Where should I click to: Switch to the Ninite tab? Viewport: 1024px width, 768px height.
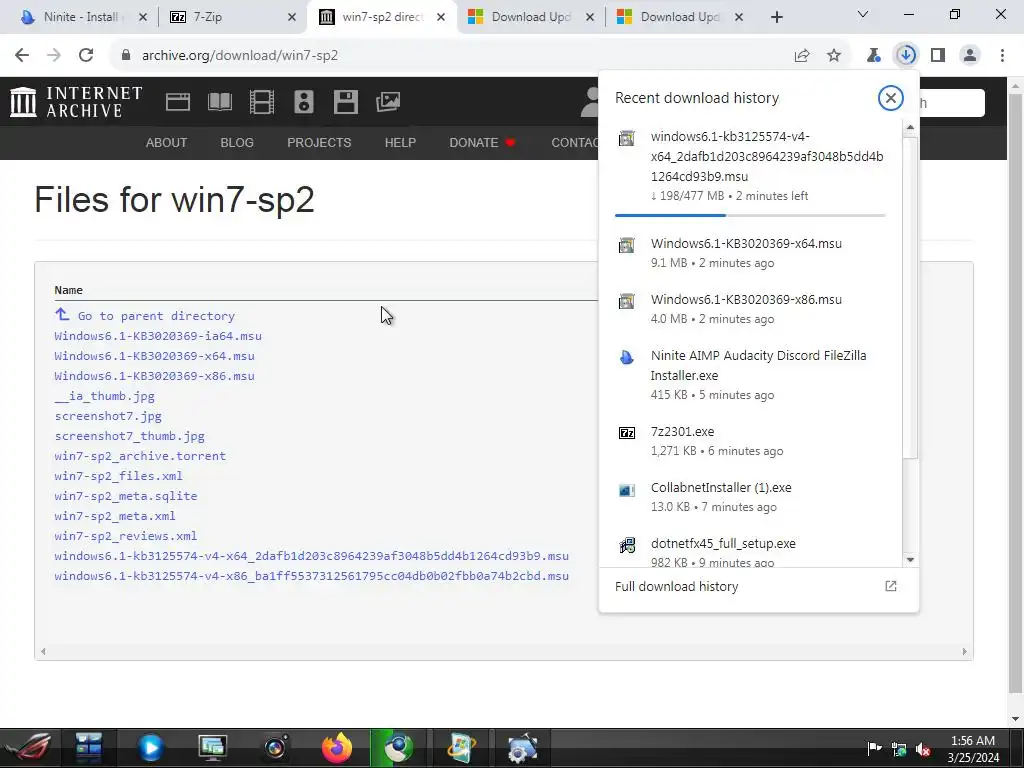point(79,17)
